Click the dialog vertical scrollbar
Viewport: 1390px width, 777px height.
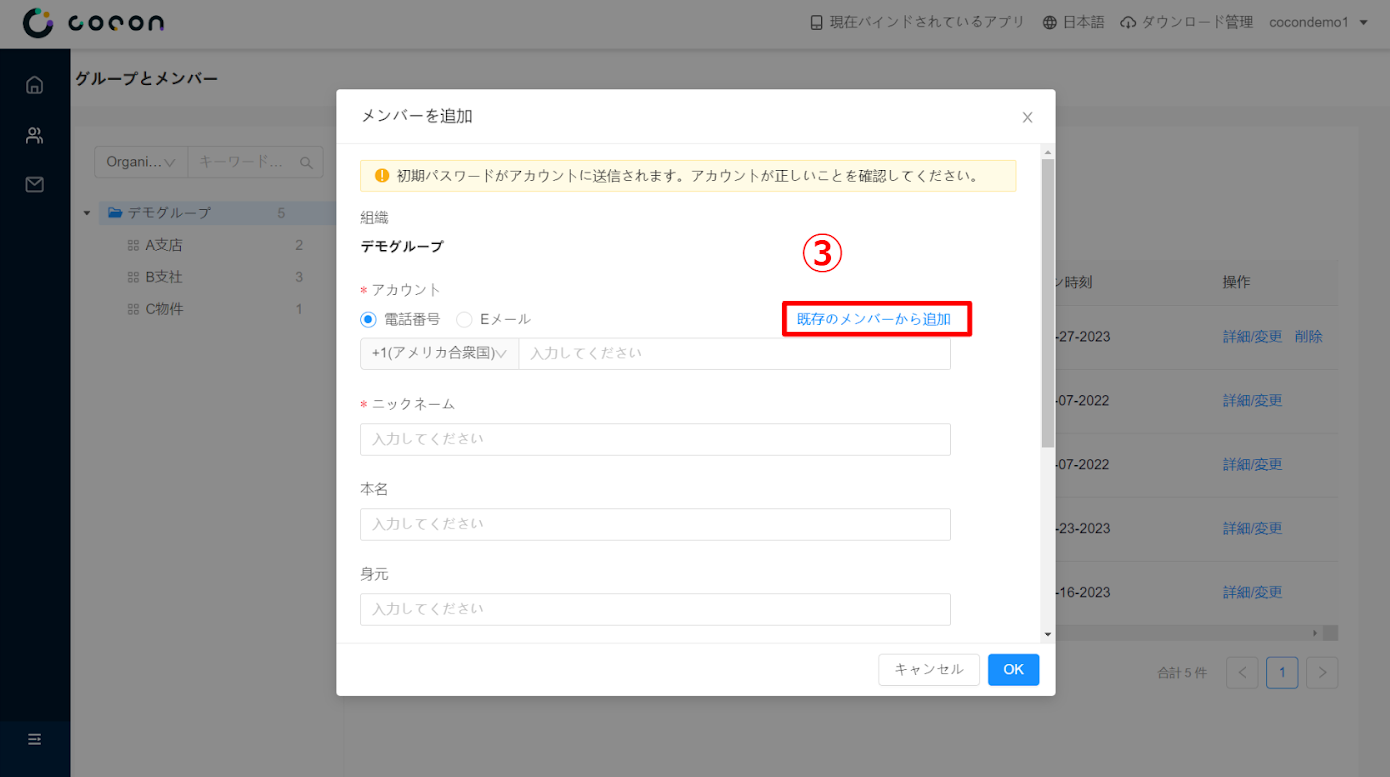1047,302
